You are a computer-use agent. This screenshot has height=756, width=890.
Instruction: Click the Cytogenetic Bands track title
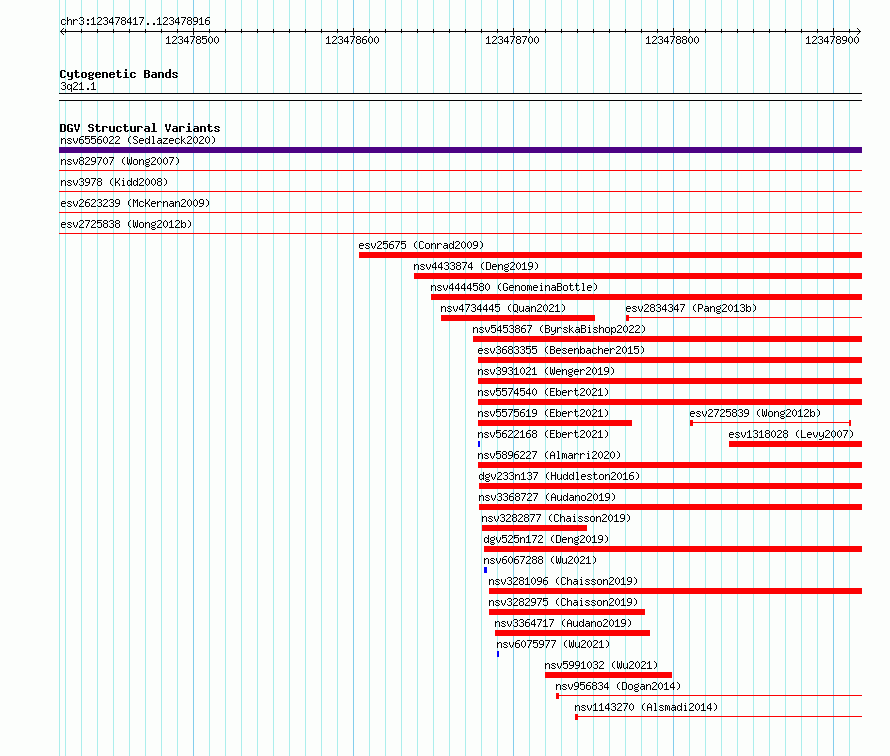119,74
